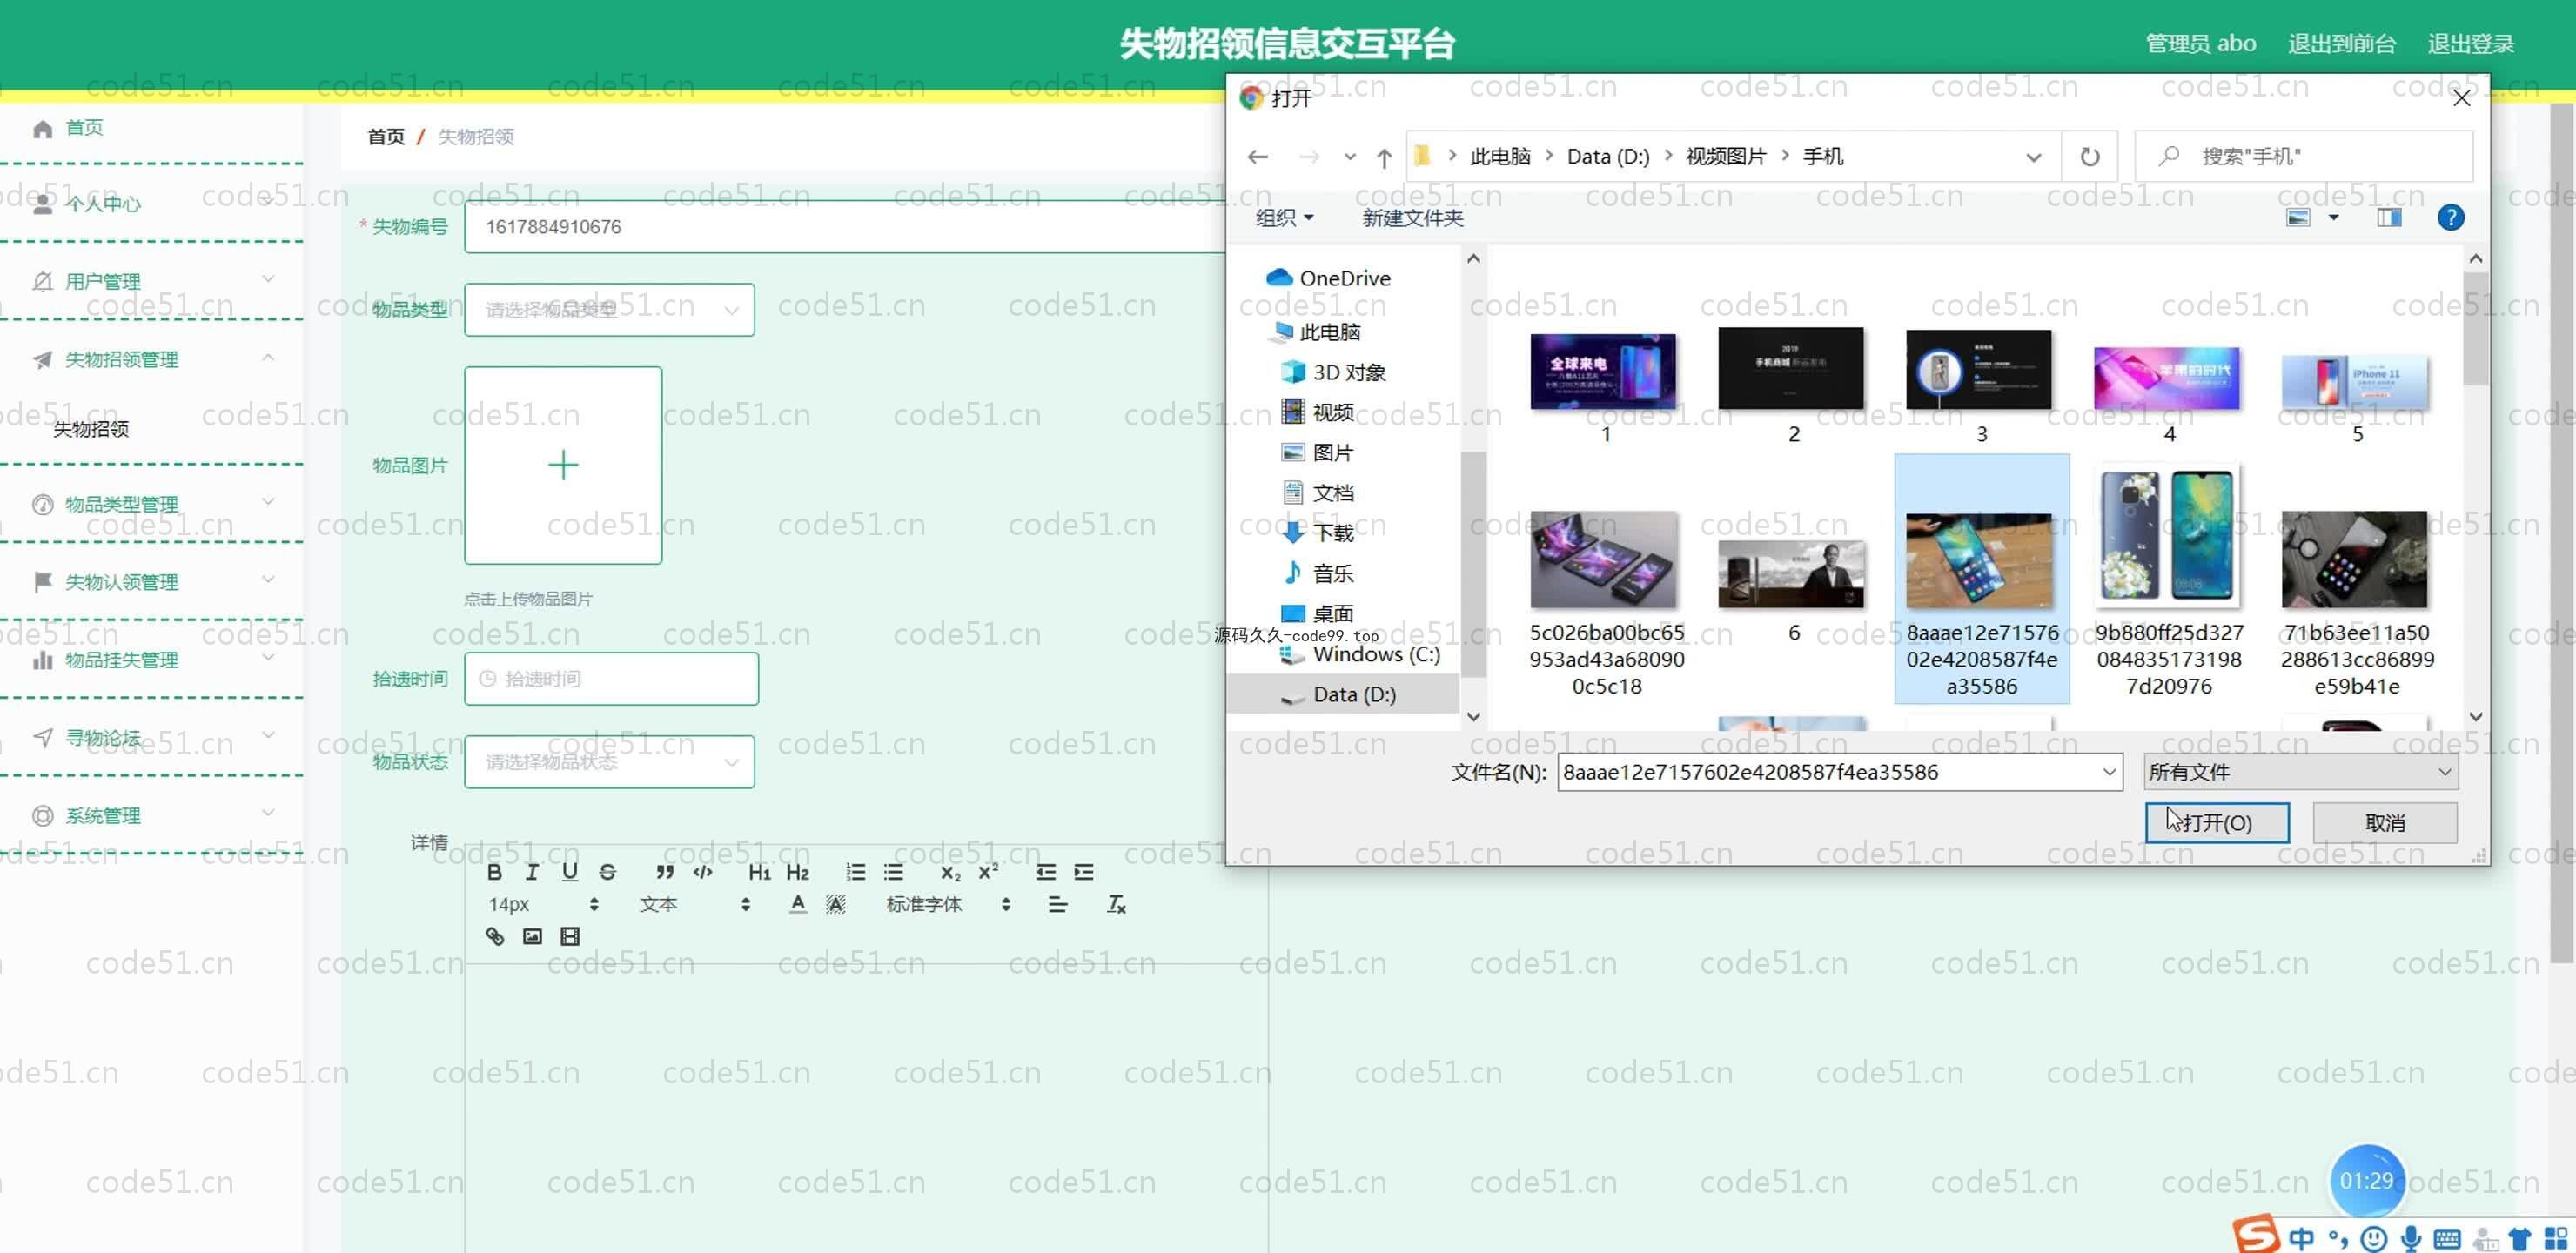The height and width of the screenshot is (1253, 2576).
Task: Expand 物品类型管理 sidebar menu
Action: pyautogui.click(x=152, y=504)
